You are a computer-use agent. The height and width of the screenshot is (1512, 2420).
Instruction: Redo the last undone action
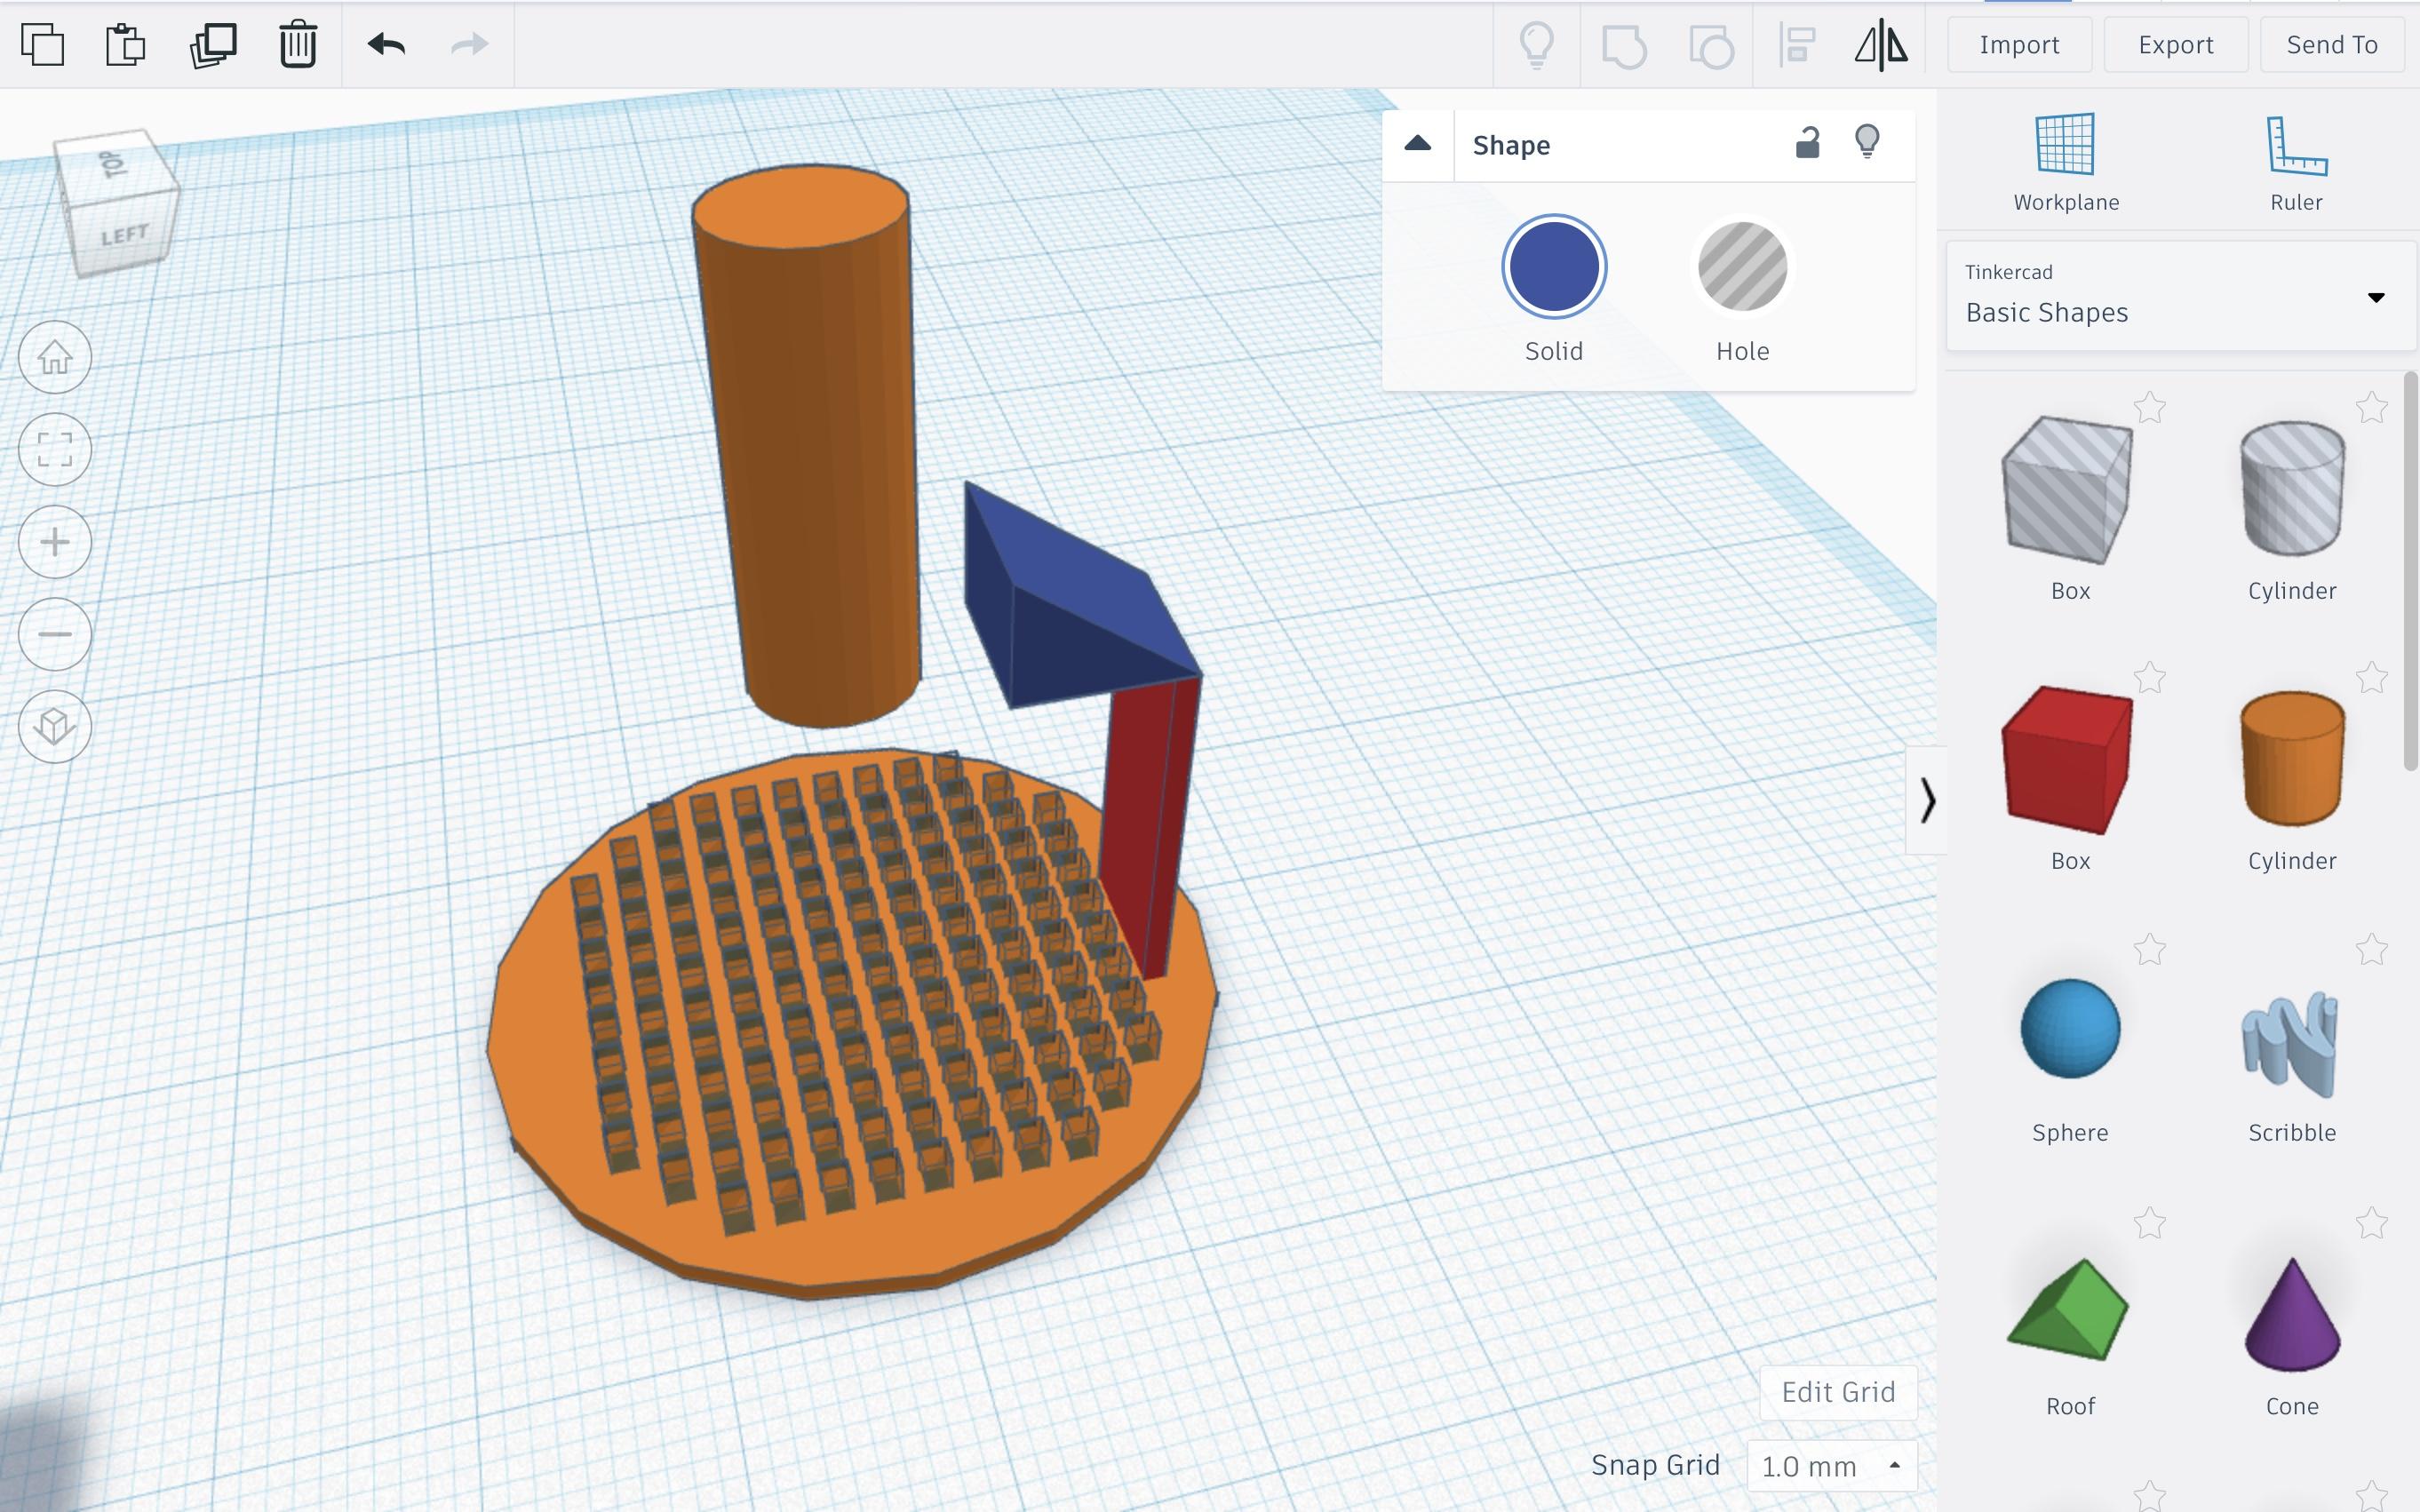click(469, 45)
